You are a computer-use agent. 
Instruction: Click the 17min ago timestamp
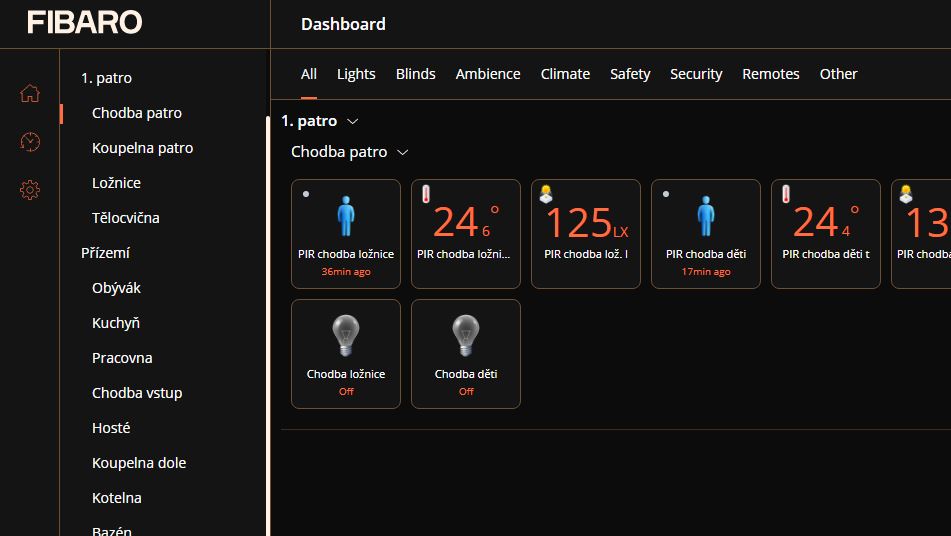point(705,272)
